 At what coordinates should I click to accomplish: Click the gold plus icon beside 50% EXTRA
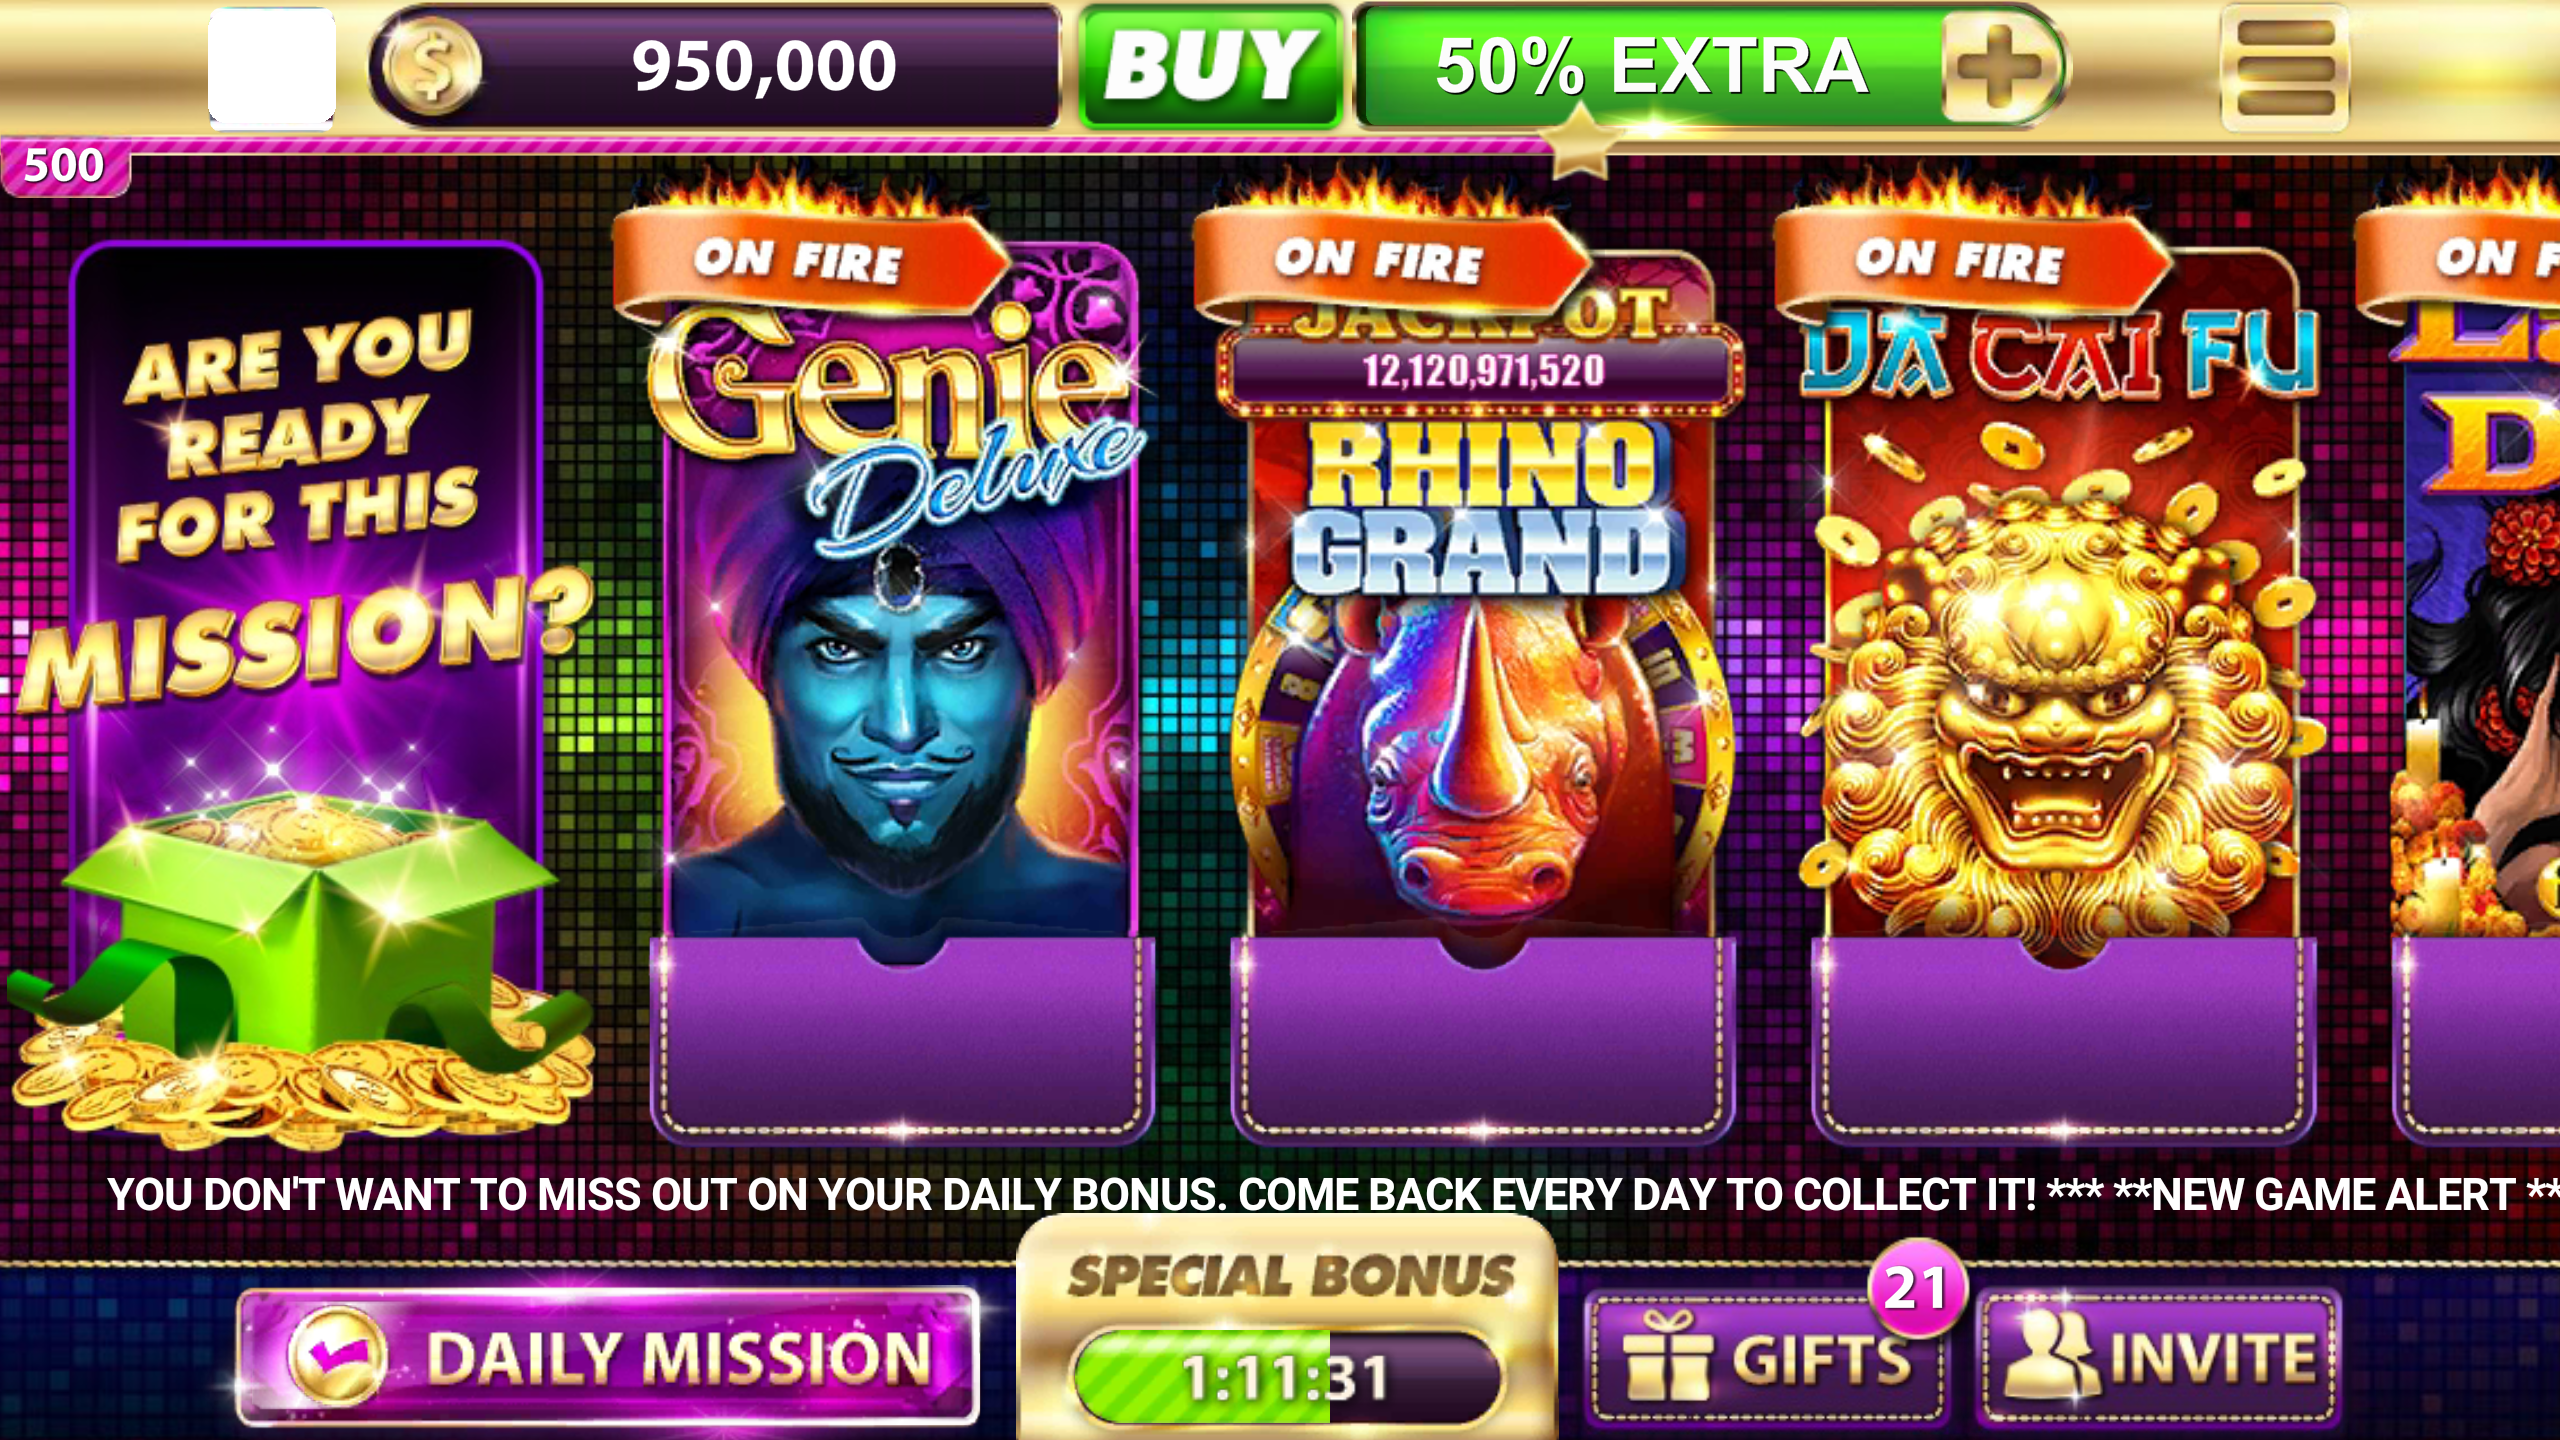(x=1999, y=68)
